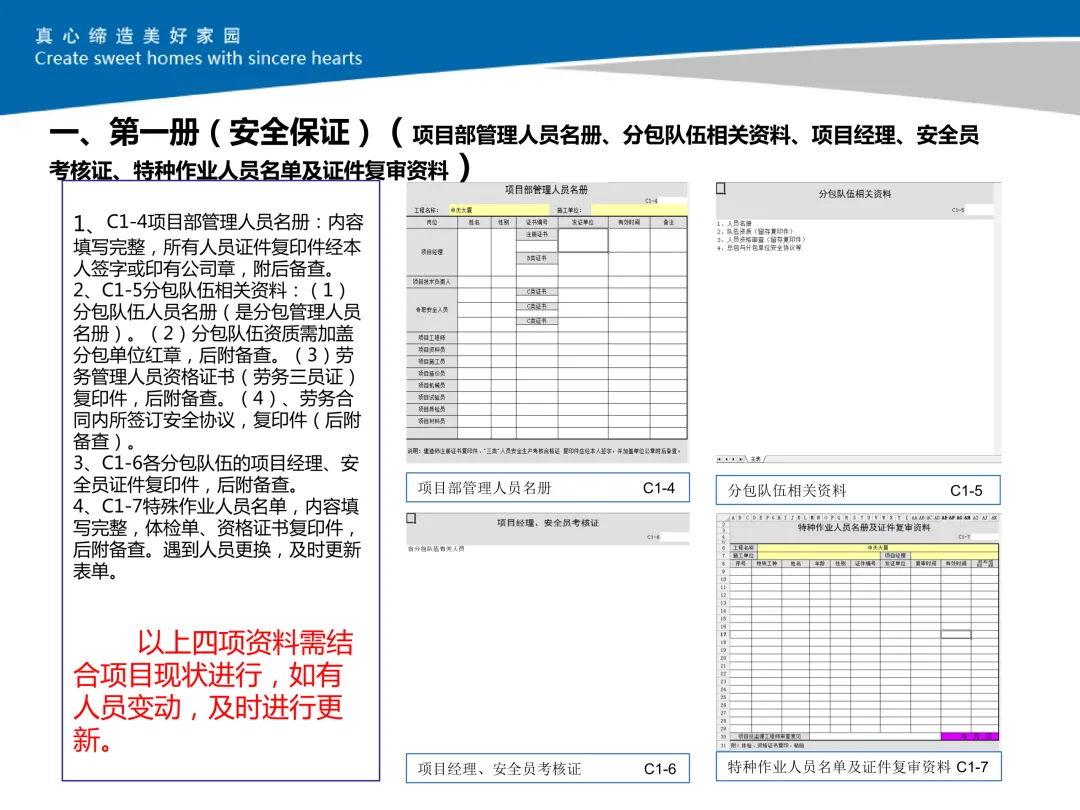Select the 分包队伍相关资料 C1-5 caption box
This screenshot has width=1080, height=810.
coord(858,490)
